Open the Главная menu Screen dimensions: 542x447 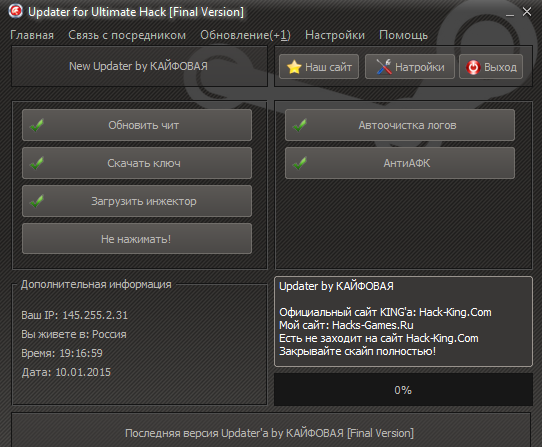[32, 35]
